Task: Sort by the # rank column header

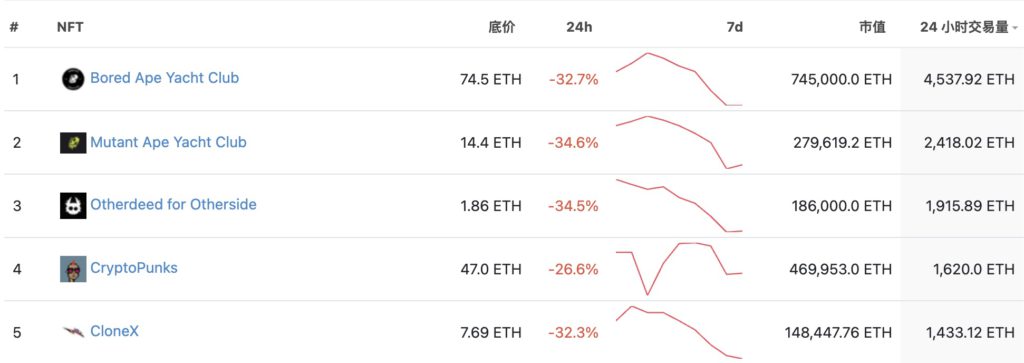Action: pyautogui.click(x=14, y=27)
